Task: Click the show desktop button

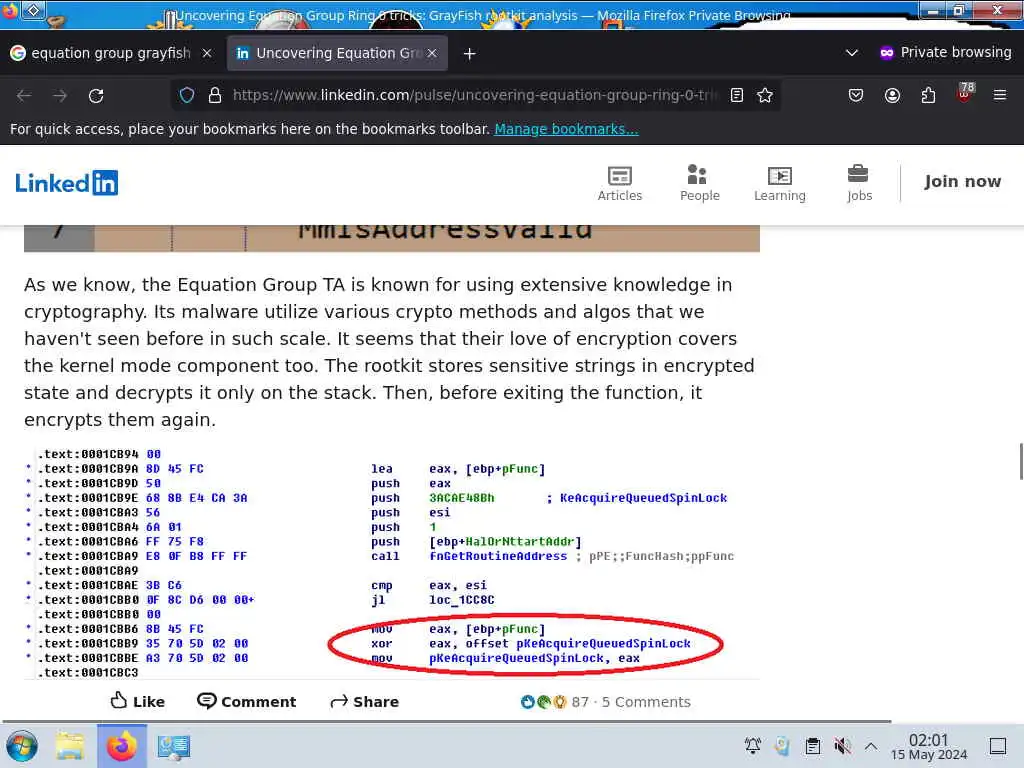Action: click(x=998, y=746)
